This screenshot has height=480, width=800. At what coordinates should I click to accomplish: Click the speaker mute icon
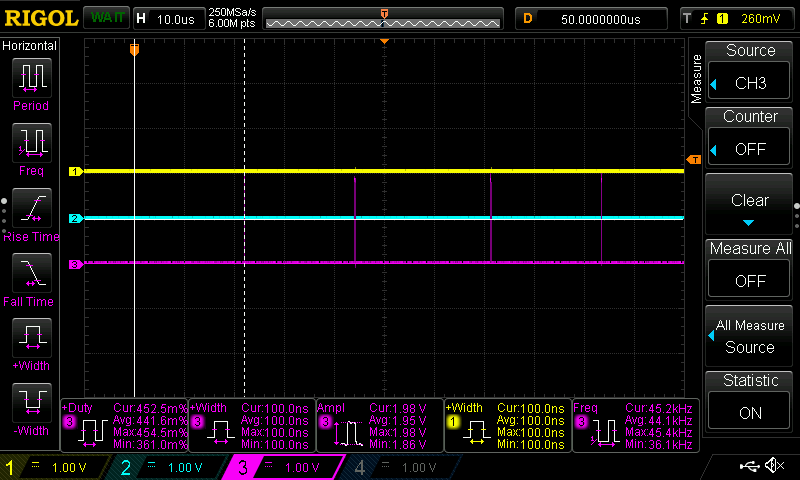click(774, 466)
